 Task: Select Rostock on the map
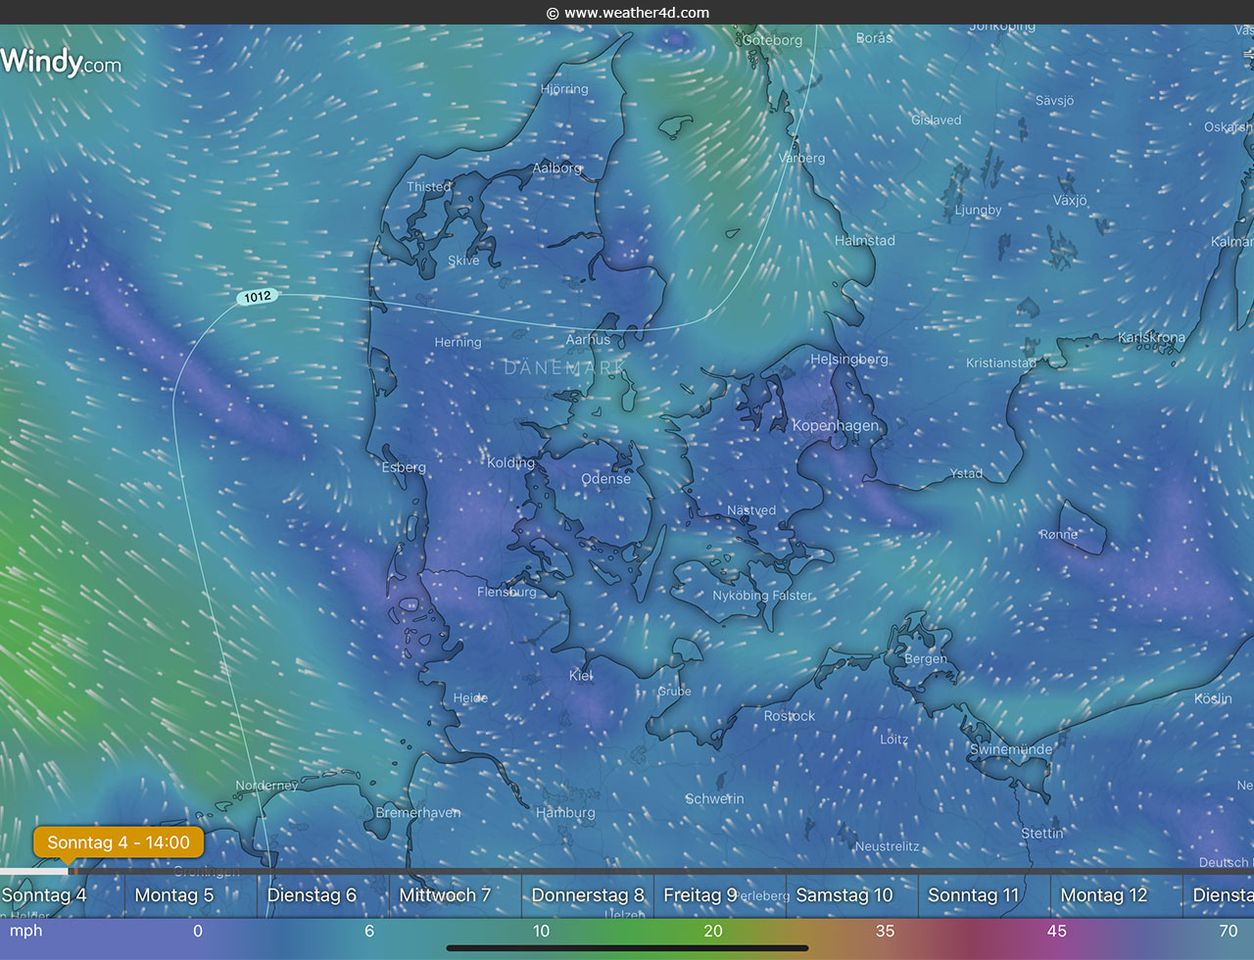pyautogui.click(x=789, y=716)
